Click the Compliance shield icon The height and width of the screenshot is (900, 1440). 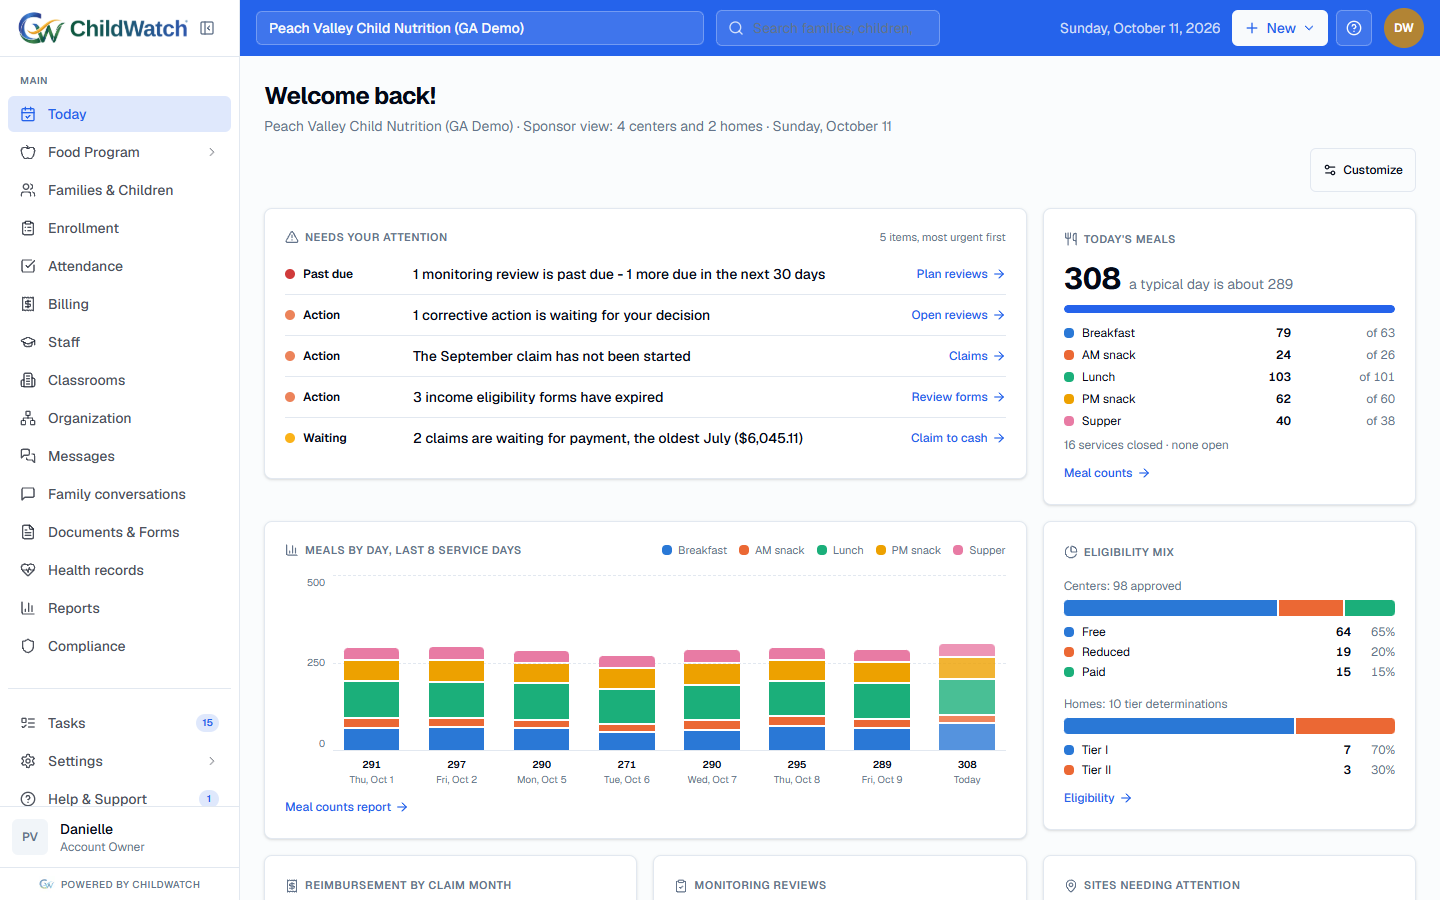tap(28, 646)
